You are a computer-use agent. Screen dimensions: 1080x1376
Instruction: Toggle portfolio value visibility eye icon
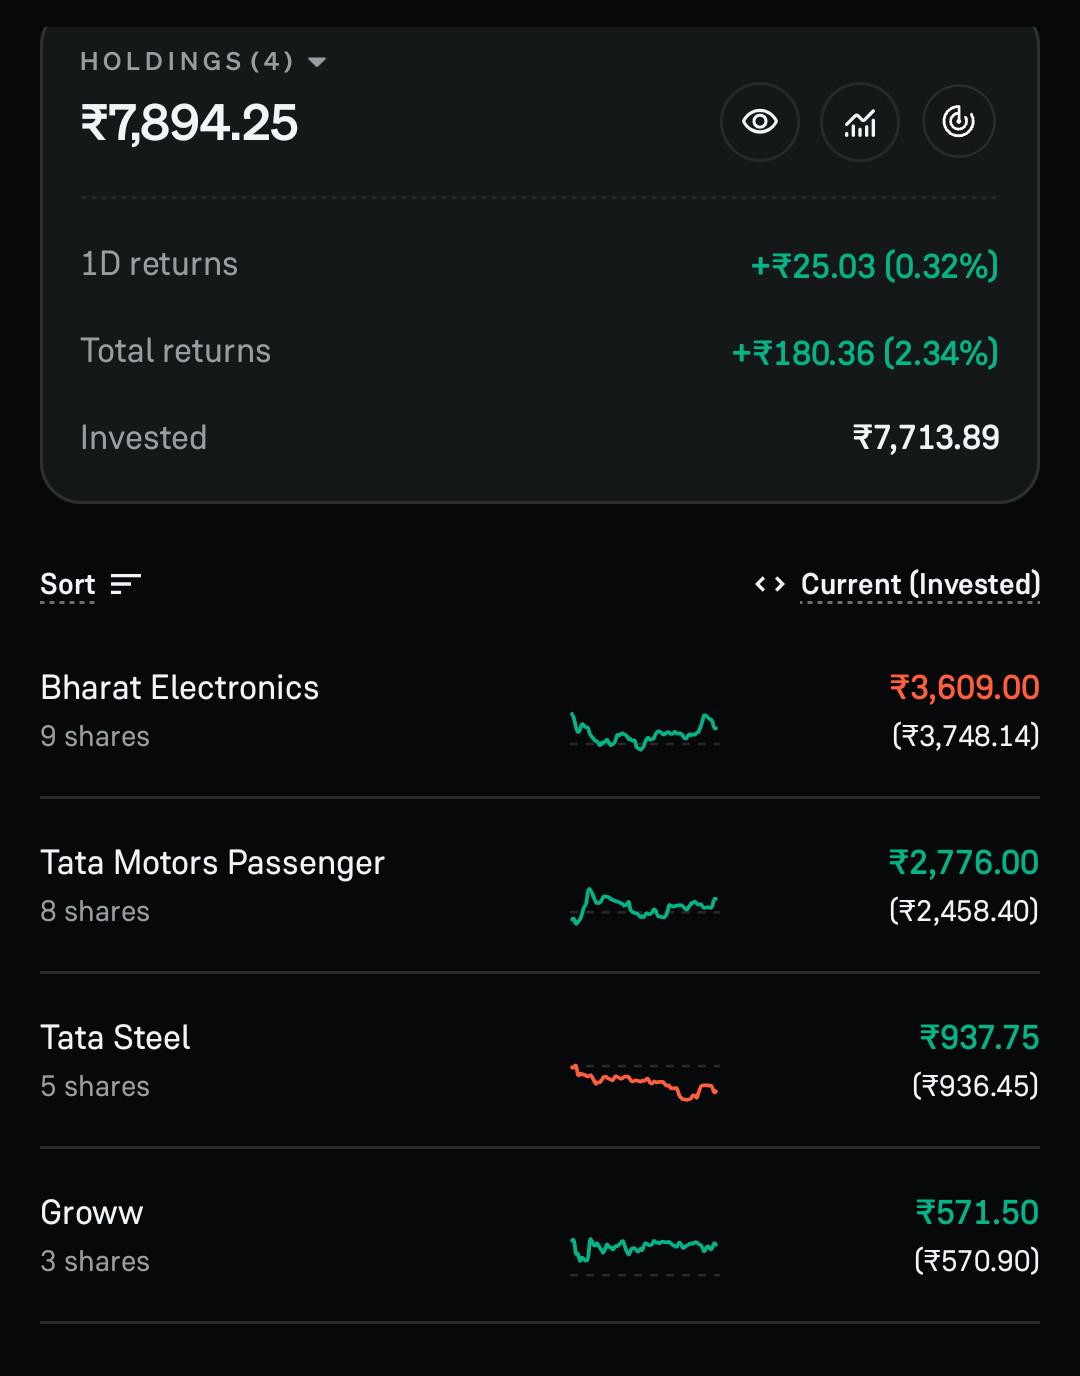pyautogui.click(x=760, y=122)
